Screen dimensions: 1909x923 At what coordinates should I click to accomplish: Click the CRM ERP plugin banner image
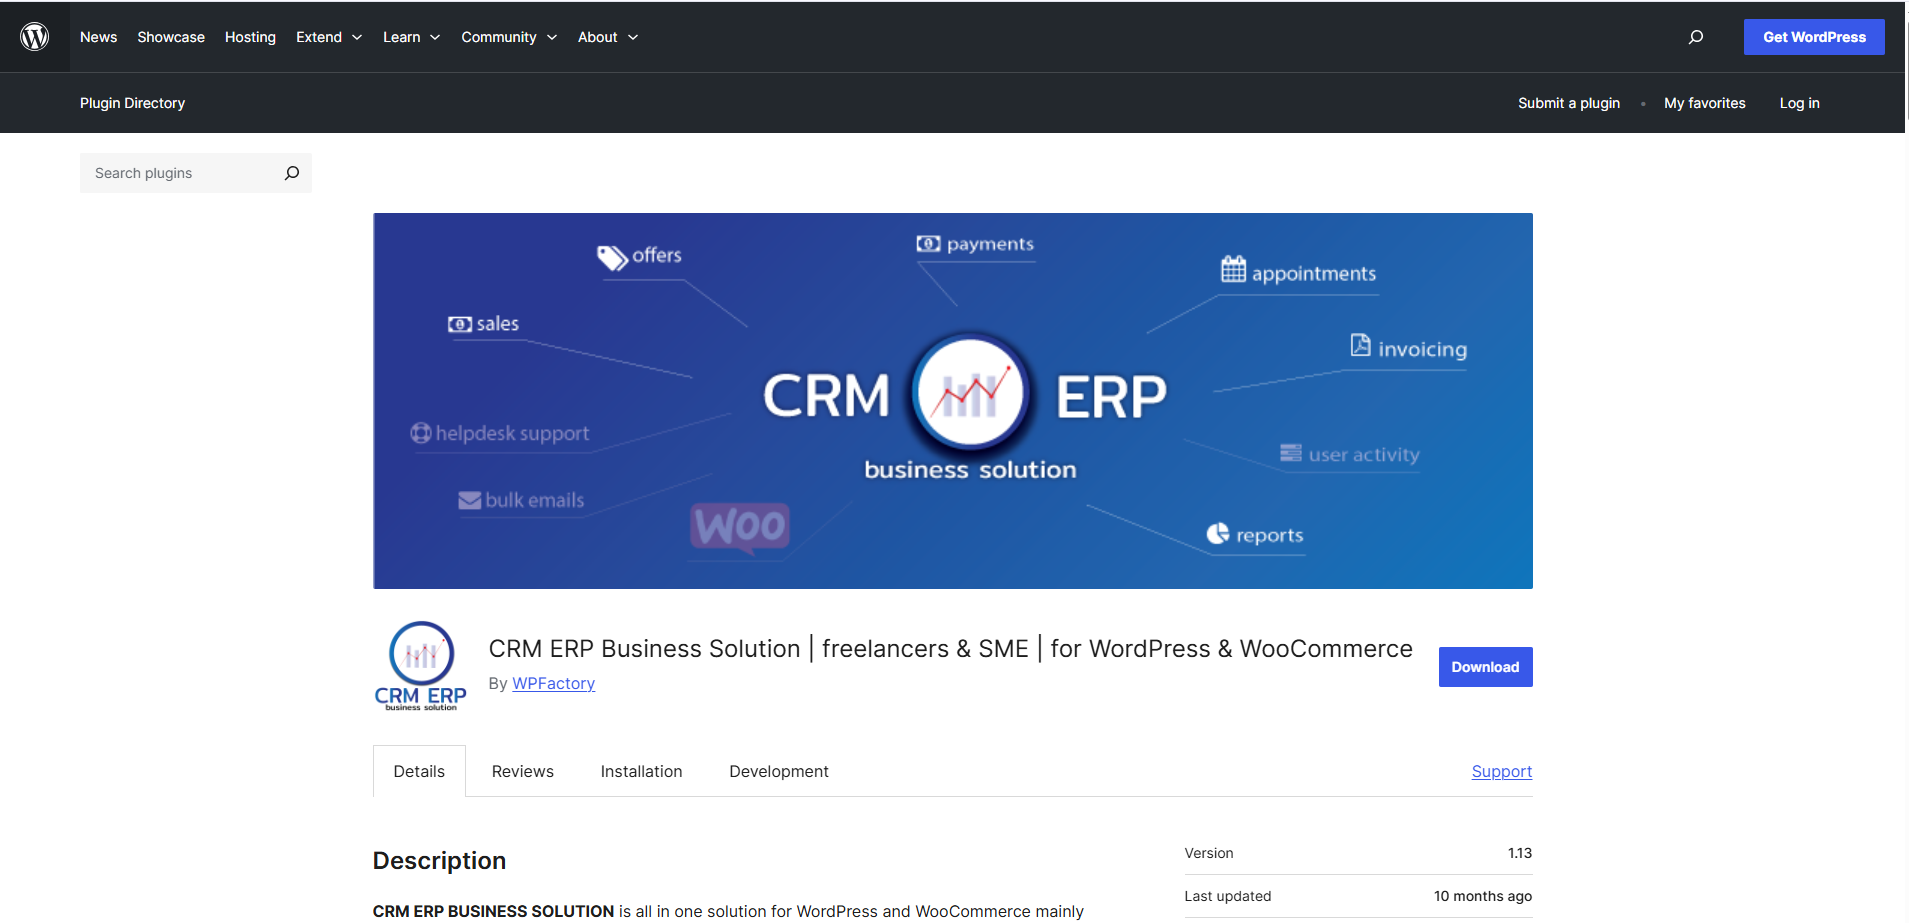tap(952, 400)
